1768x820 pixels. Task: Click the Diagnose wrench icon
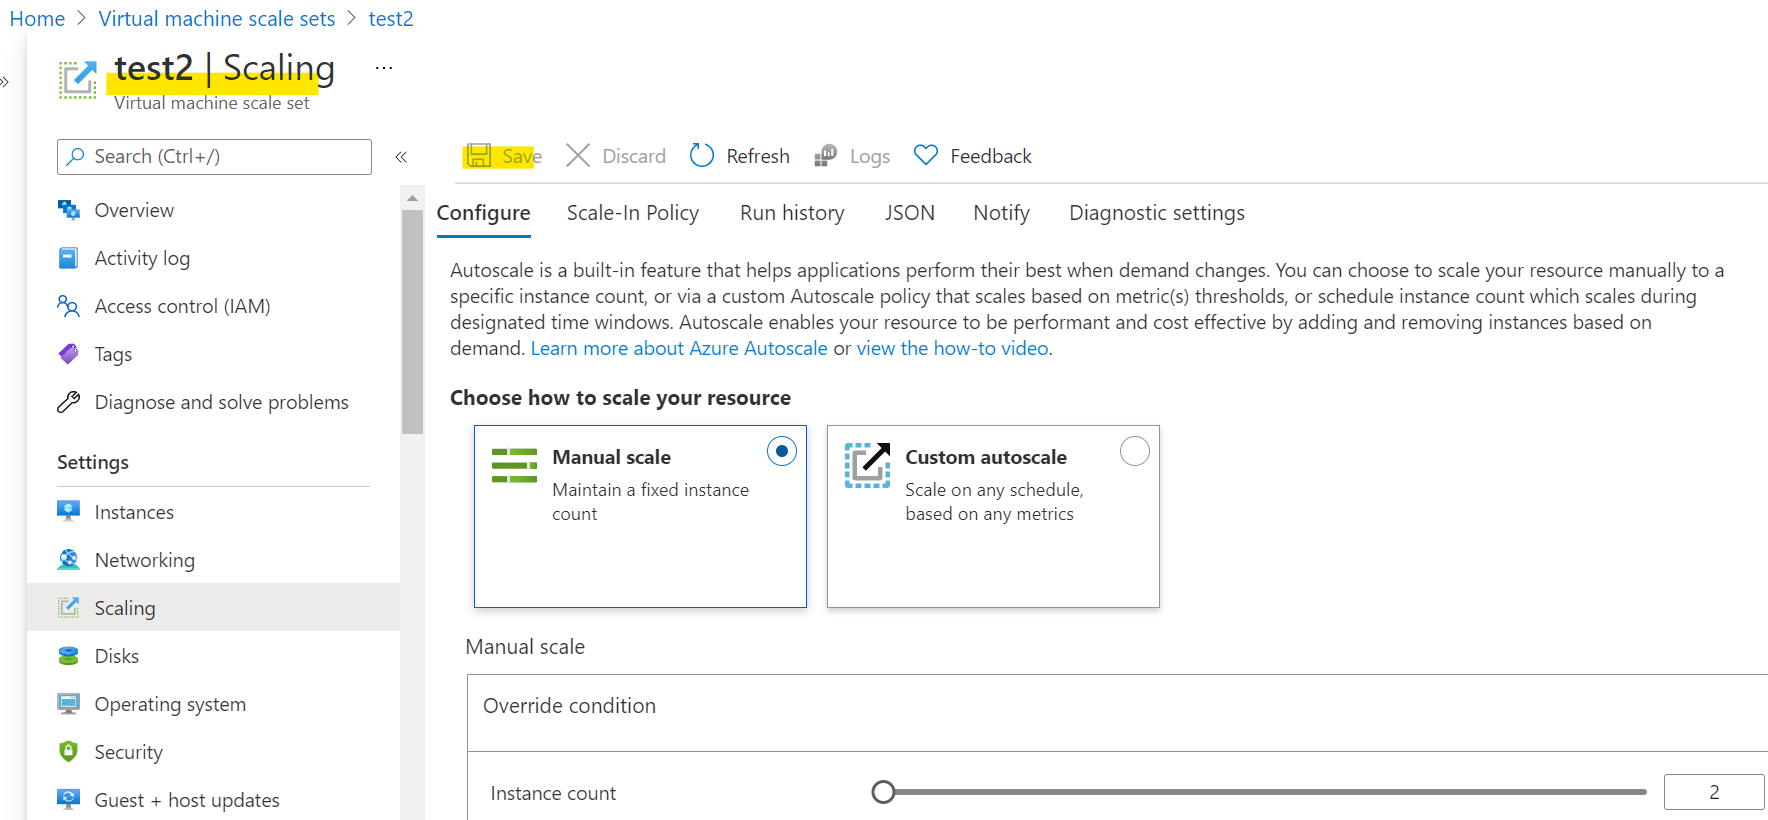tap(68, 402)
